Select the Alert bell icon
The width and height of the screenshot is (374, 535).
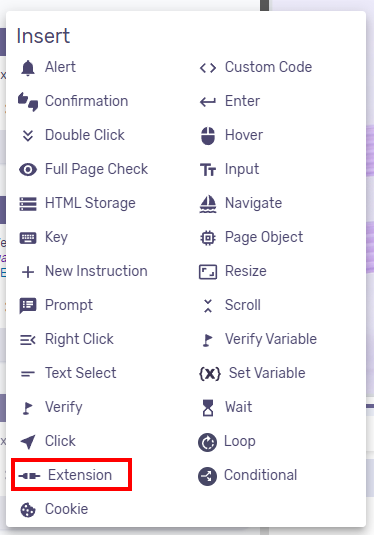click(x=28, y=67)
